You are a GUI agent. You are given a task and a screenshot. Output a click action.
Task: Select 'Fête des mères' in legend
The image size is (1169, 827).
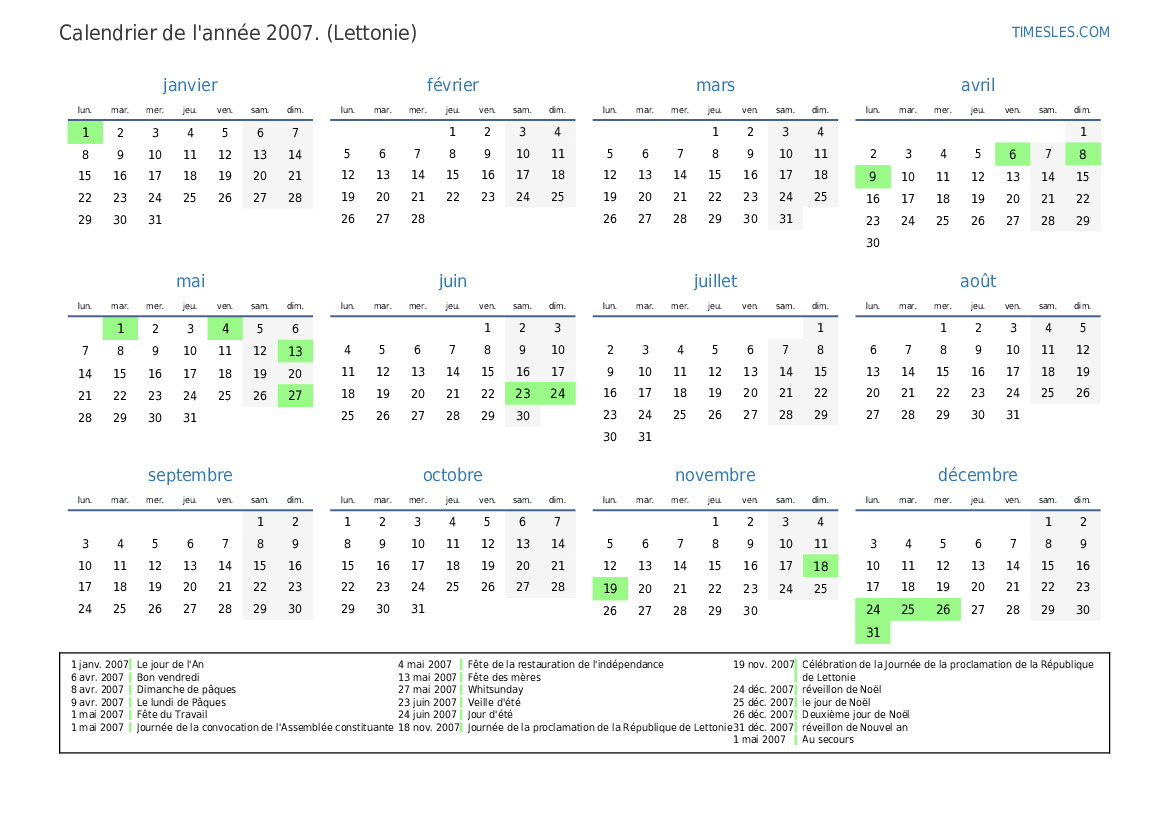(x=502, y=677)
